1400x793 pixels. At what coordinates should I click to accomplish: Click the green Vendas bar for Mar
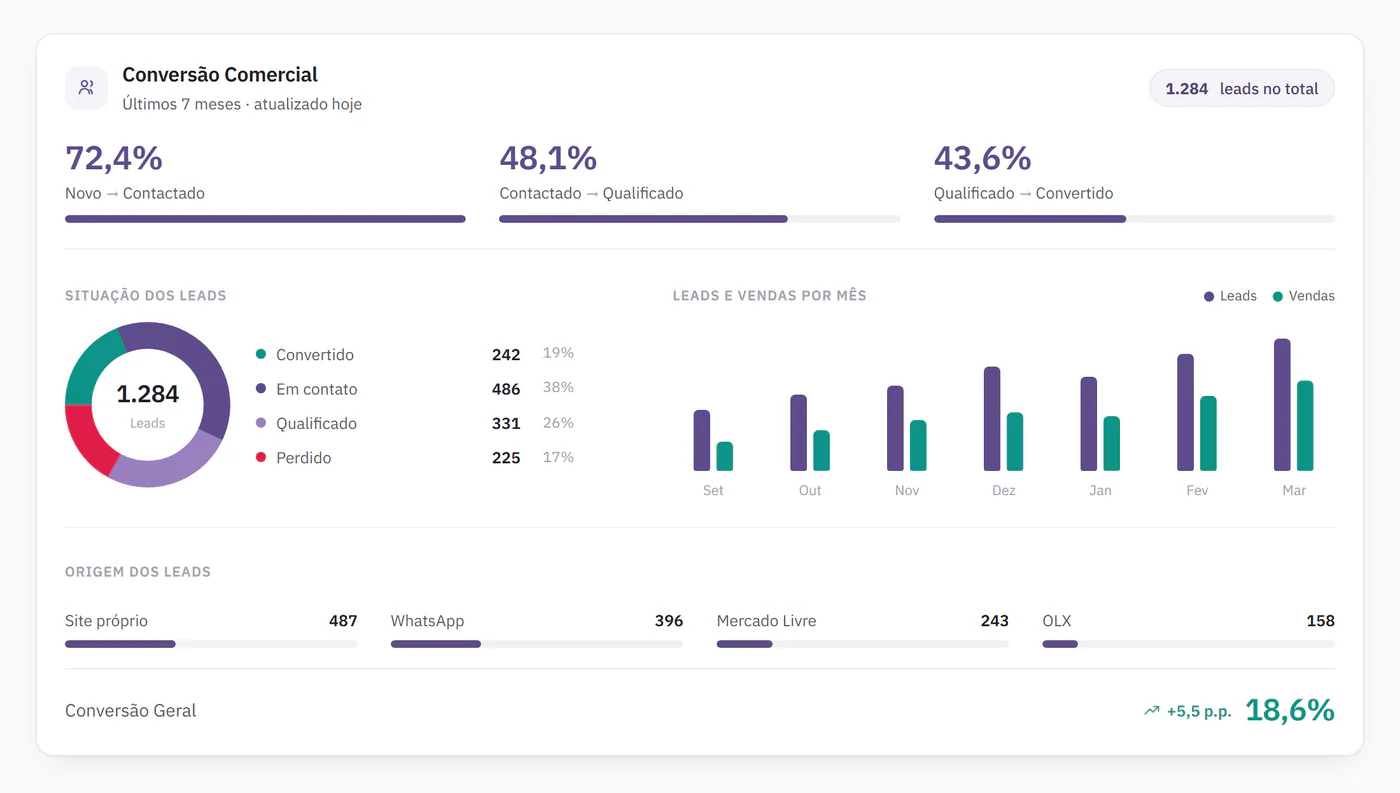tap(1305, 426)
